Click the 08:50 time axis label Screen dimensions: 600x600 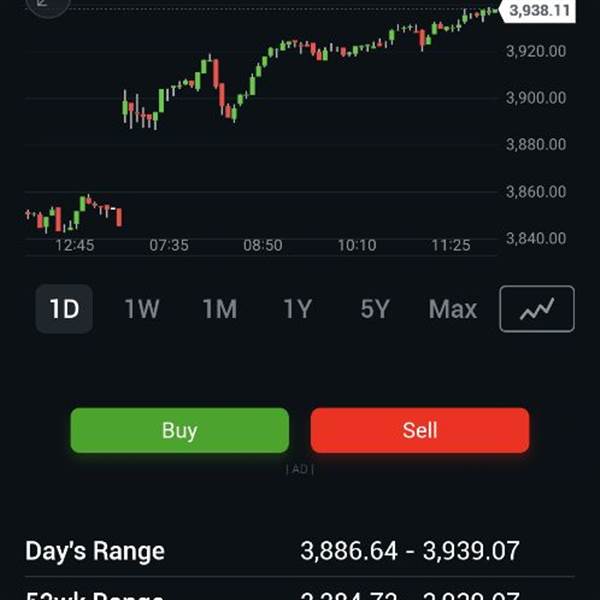(x=263, y=245)
